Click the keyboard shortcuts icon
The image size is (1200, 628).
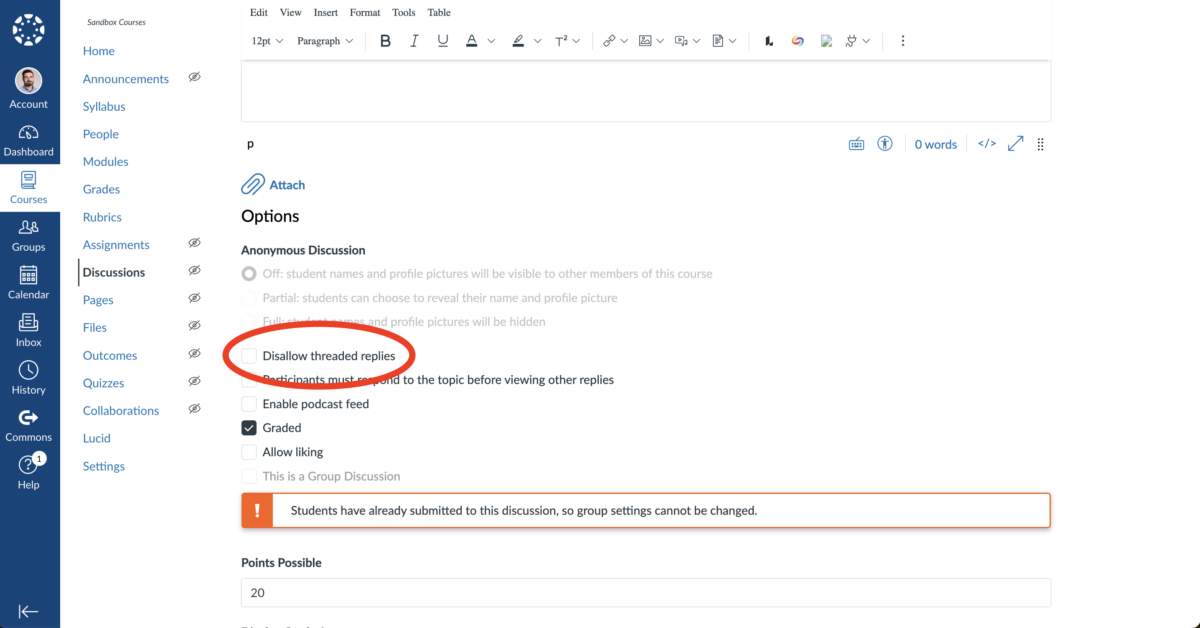coord(856,143)
